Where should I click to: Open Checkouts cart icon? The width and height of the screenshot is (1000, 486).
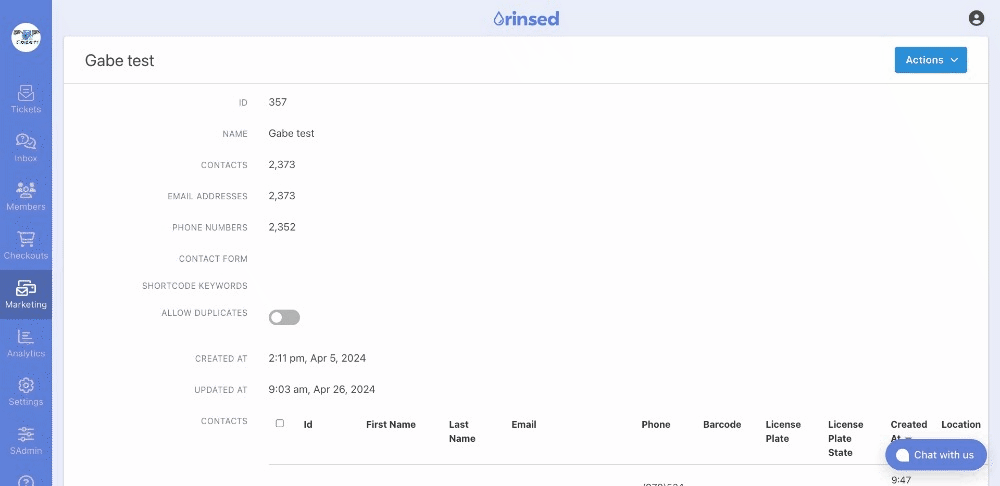pos(26,239)
